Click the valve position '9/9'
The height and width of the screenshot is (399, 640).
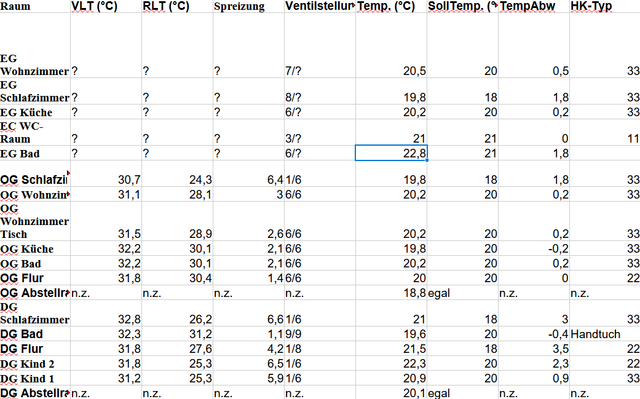320,334
